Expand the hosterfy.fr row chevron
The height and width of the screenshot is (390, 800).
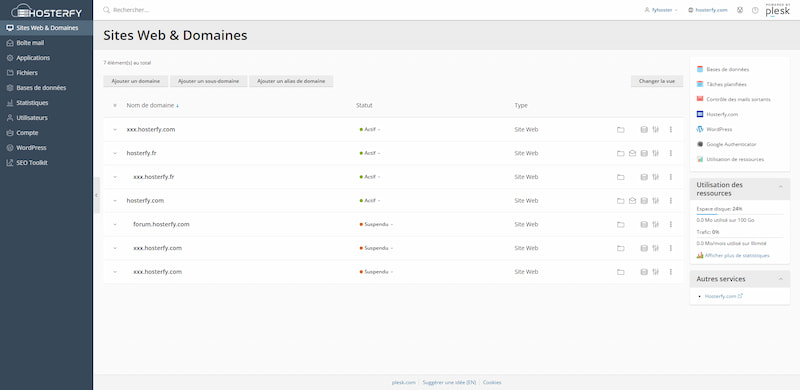coord(115,153)
